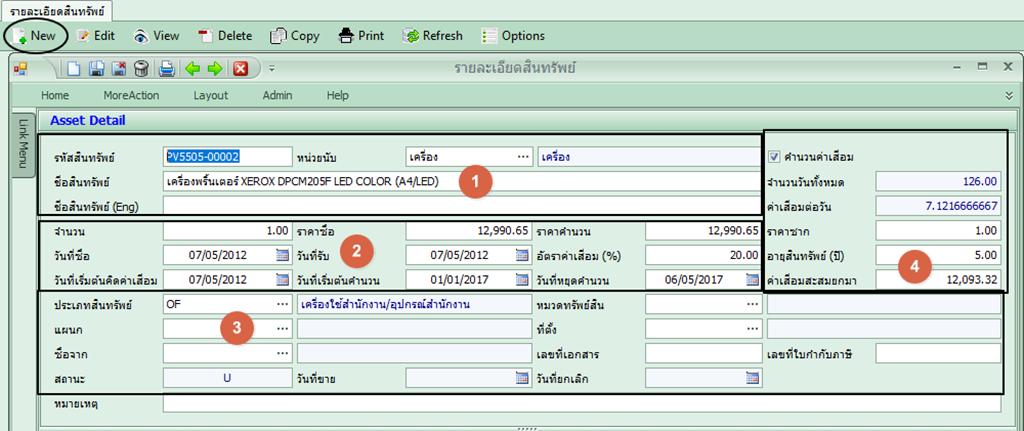Toggle the คำนวนค่าเสื่อม checkbox

[x=774, y=156]
